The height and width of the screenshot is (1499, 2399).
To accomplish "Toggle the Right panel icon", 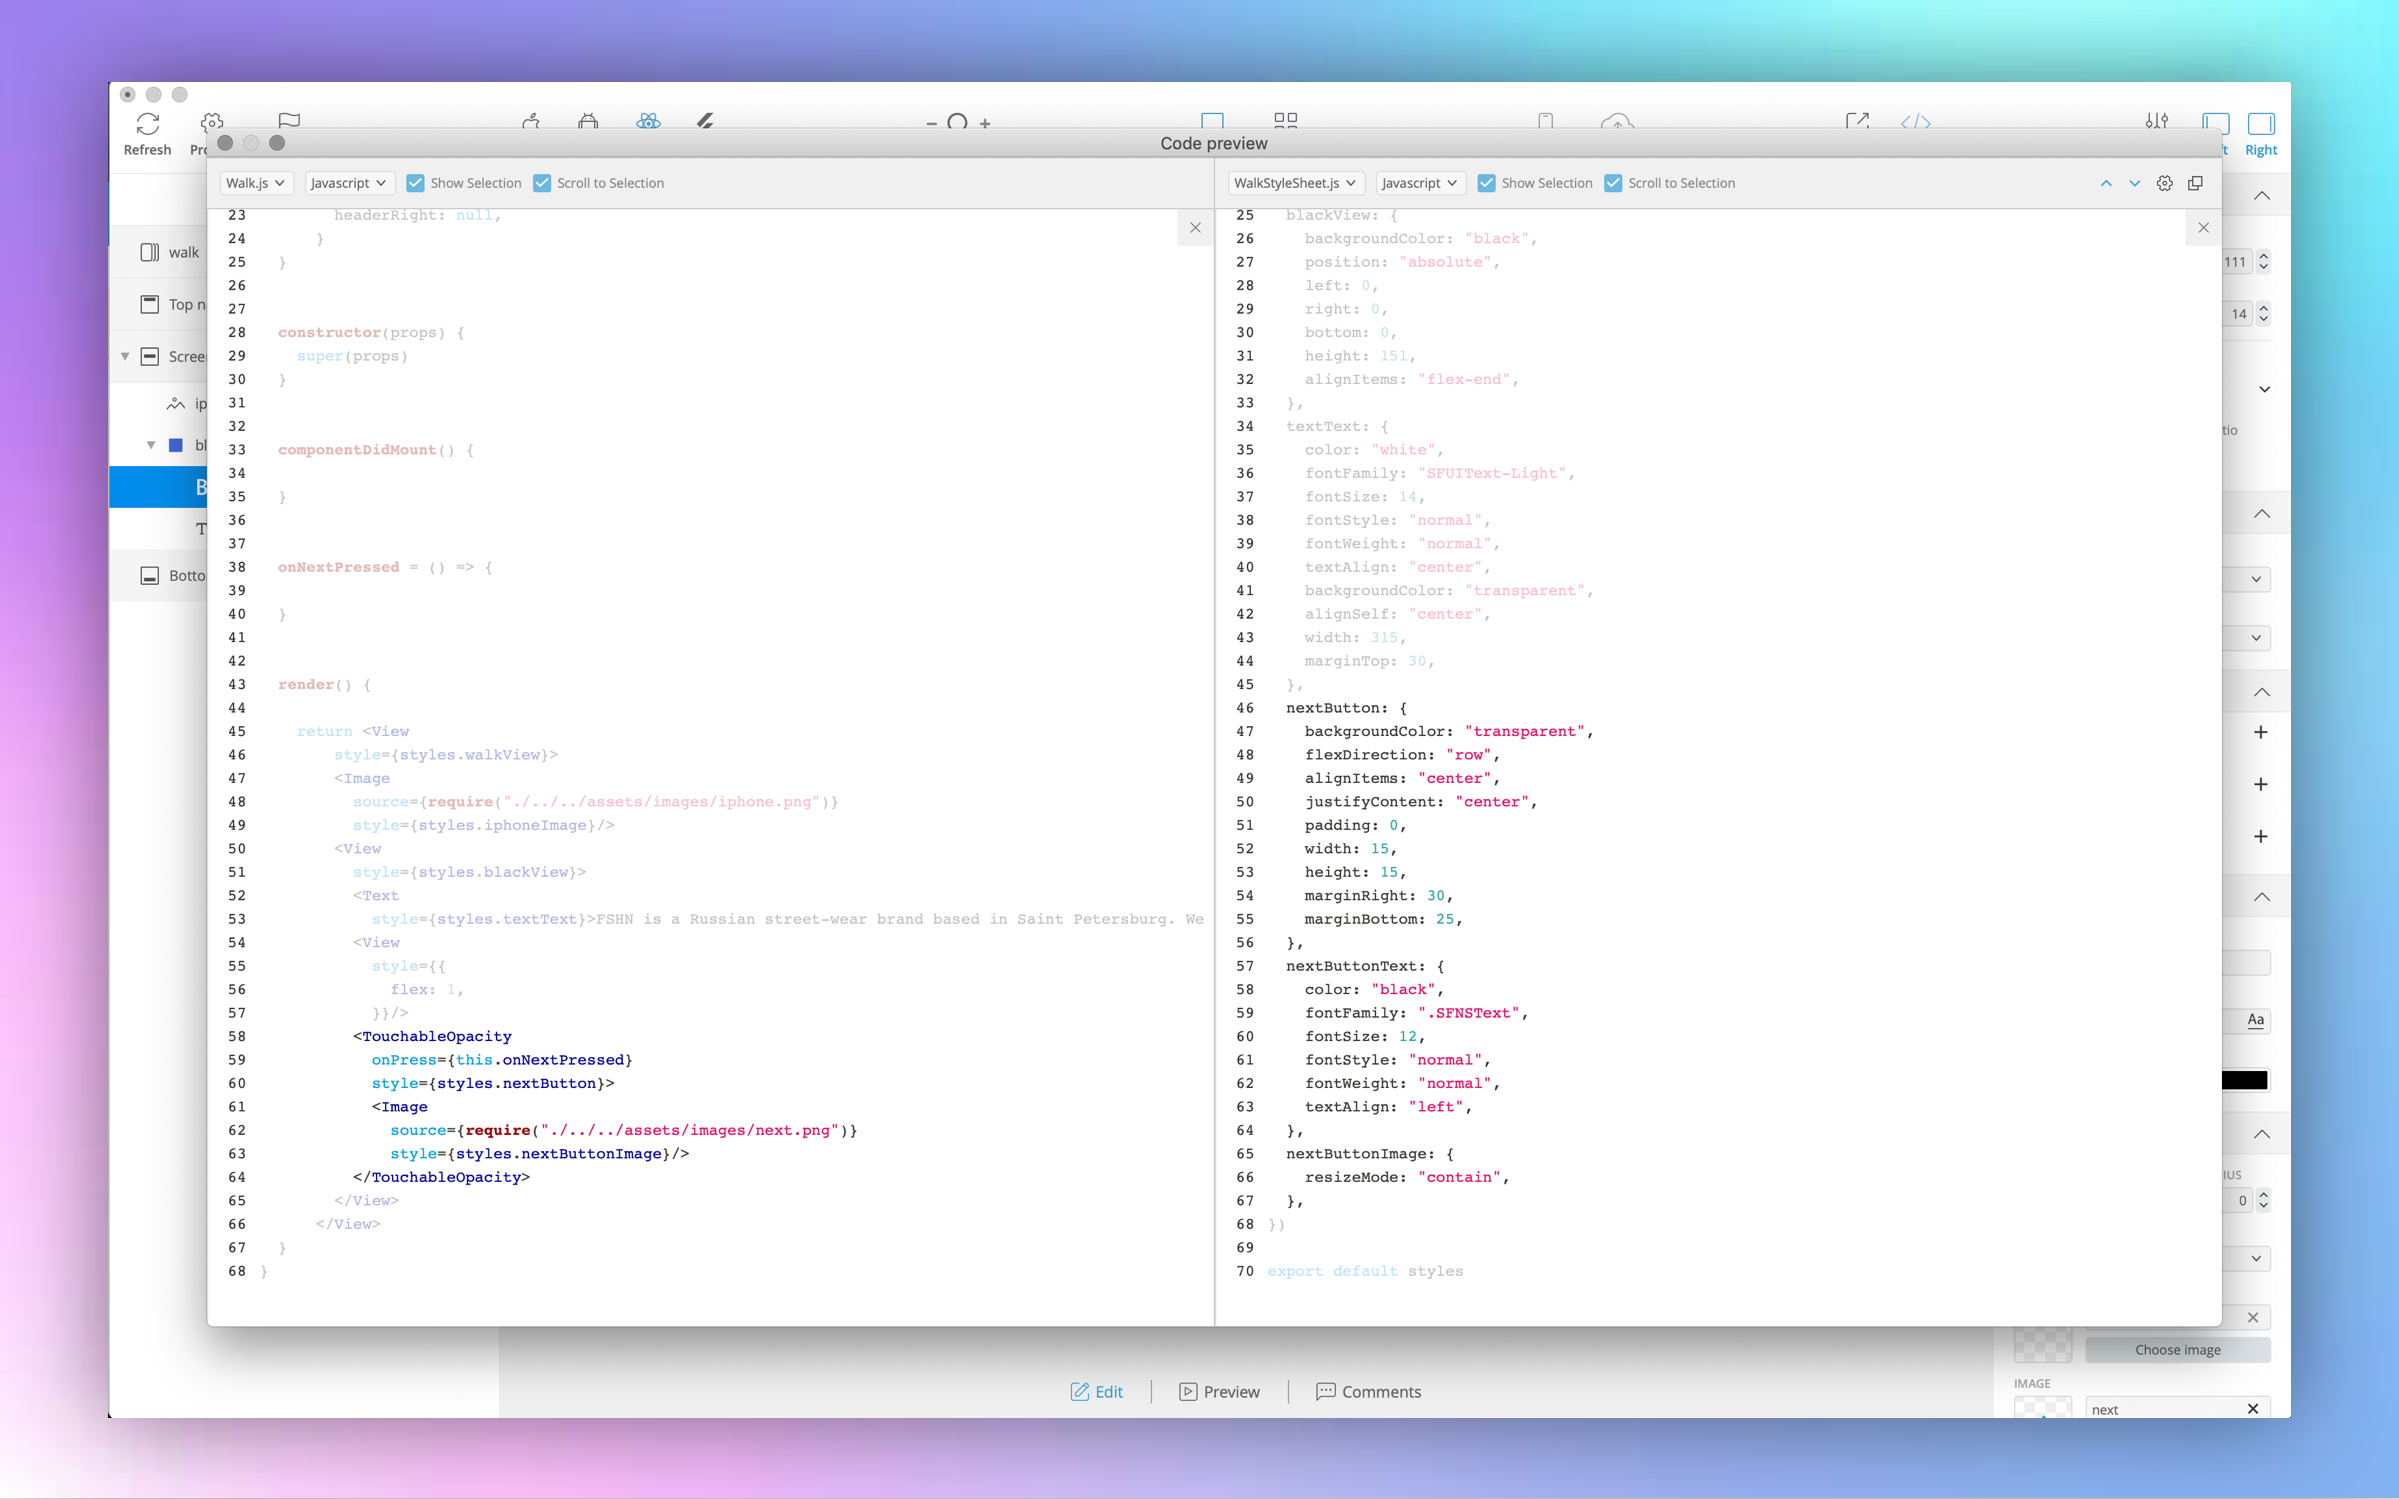I will pyautogui.click(x=2261, y=123).
